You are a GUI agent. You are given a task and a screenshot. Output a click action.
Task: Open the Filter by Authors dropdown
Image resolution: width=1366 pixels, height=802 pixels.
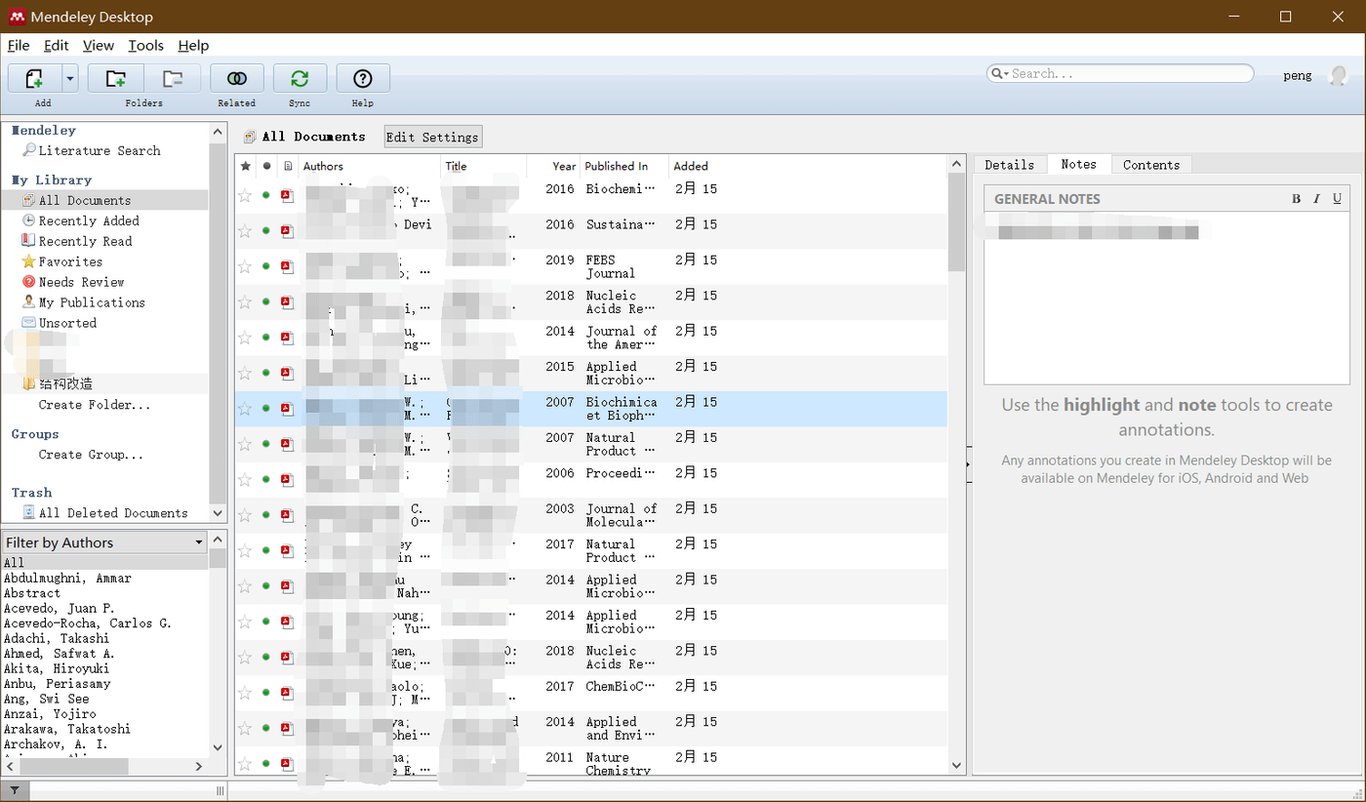104,542
